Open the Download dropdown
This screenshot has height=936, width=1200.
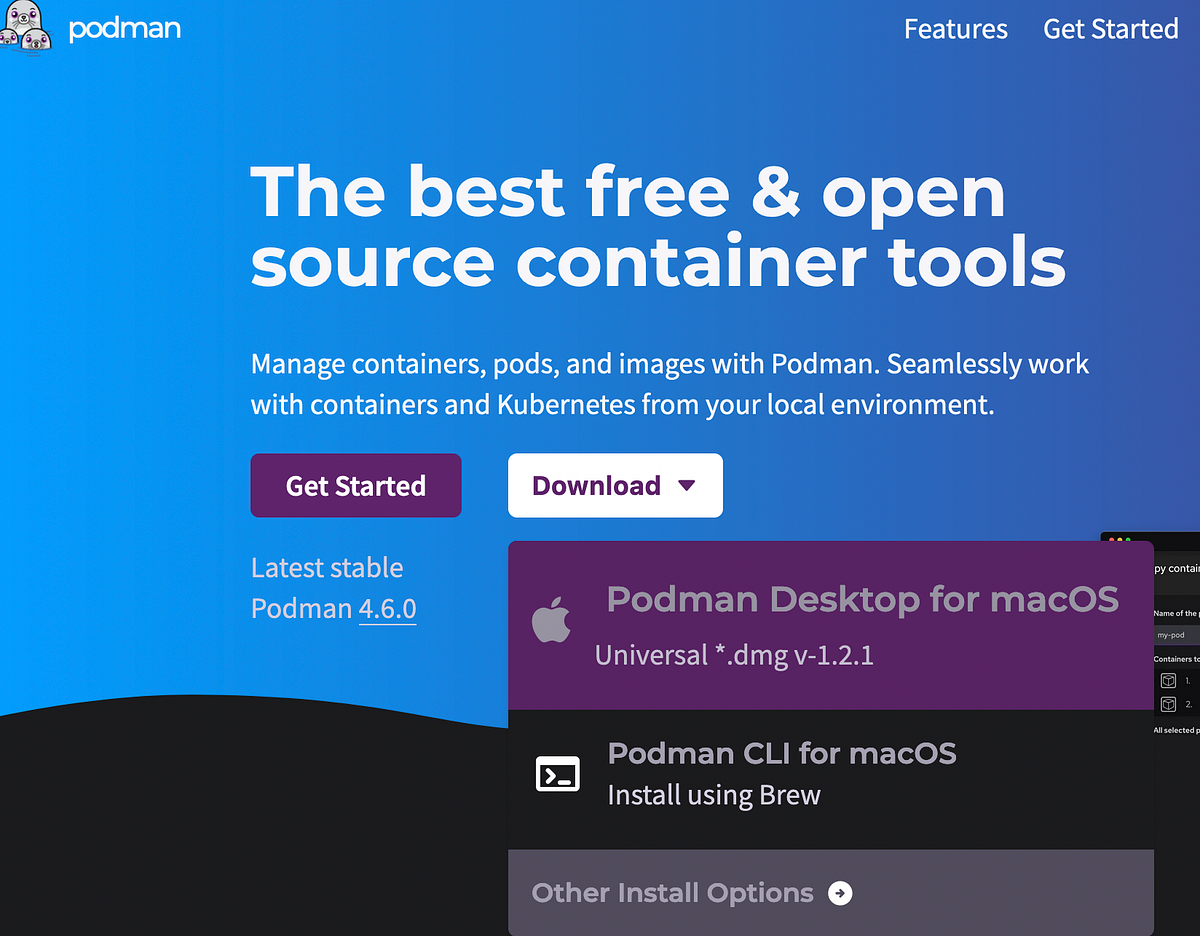(x=615, y=485)
